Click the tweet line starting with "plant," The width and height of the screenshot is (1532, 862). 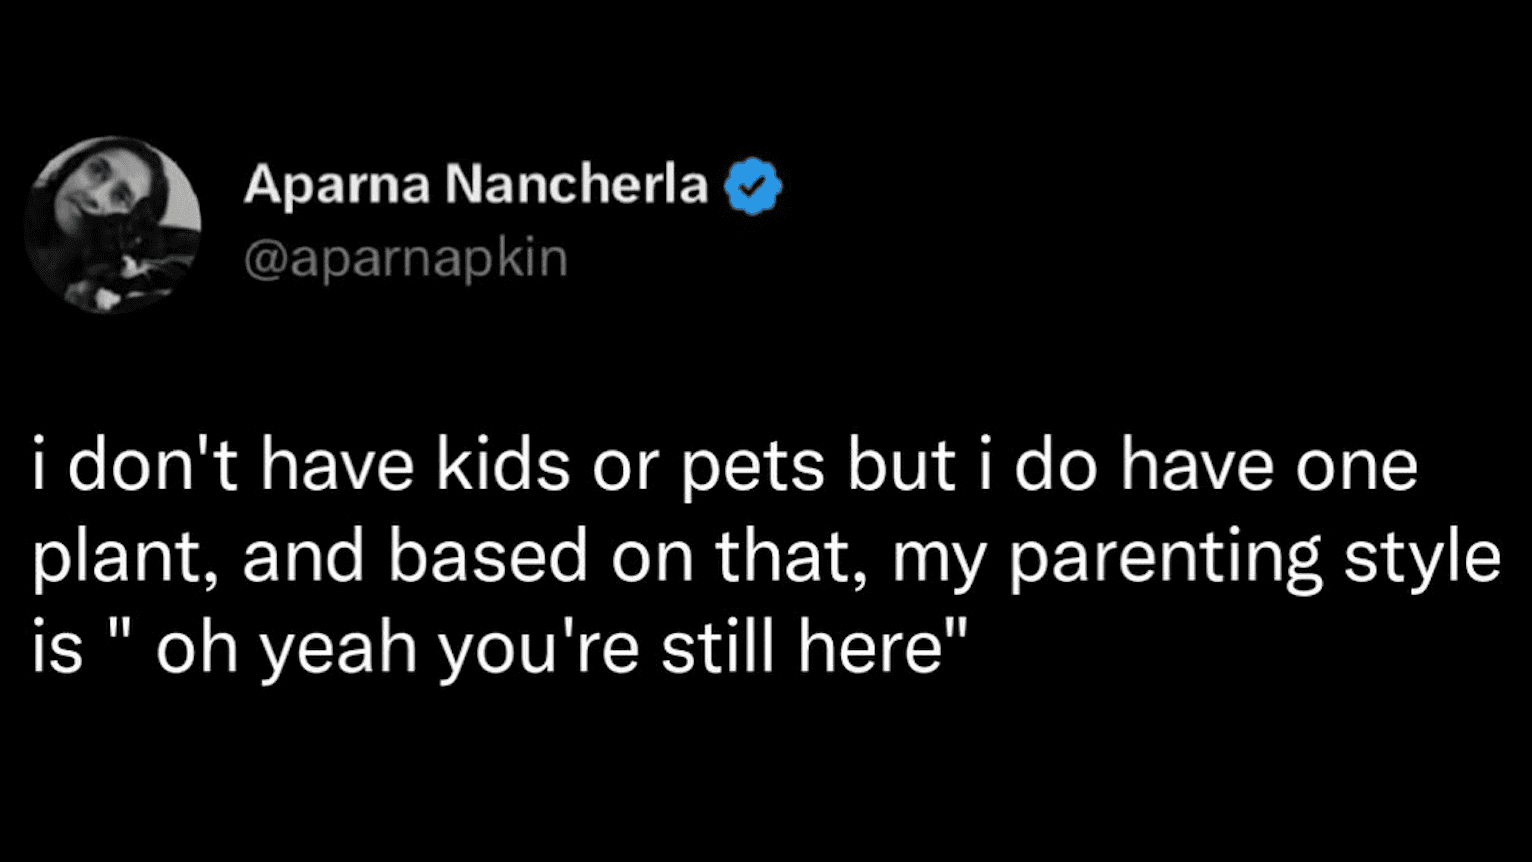(766, 558)
